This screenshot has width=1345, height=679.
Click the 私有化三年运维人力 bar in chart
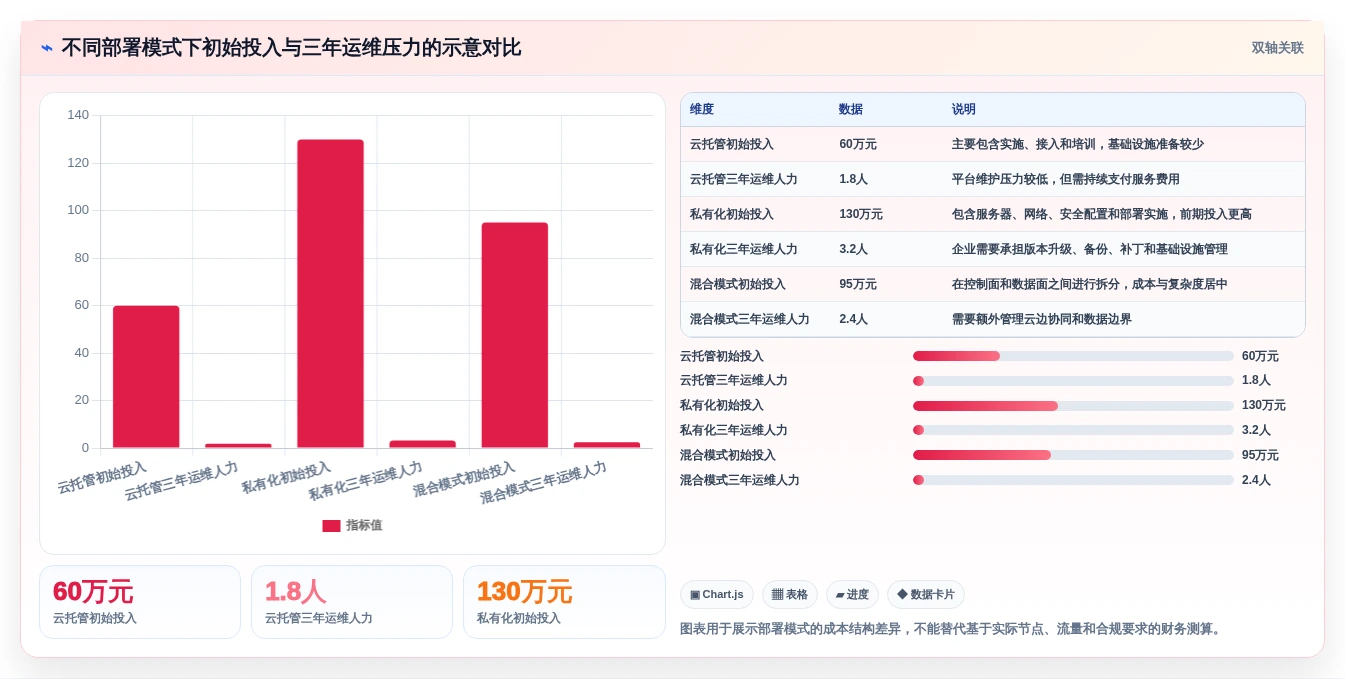pos(422,444)
